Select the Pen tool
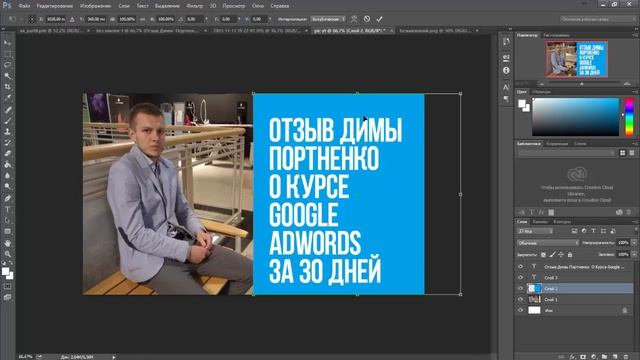Viewport: 640px width, 360px height. pyautogui.click(x=7, y=198)
